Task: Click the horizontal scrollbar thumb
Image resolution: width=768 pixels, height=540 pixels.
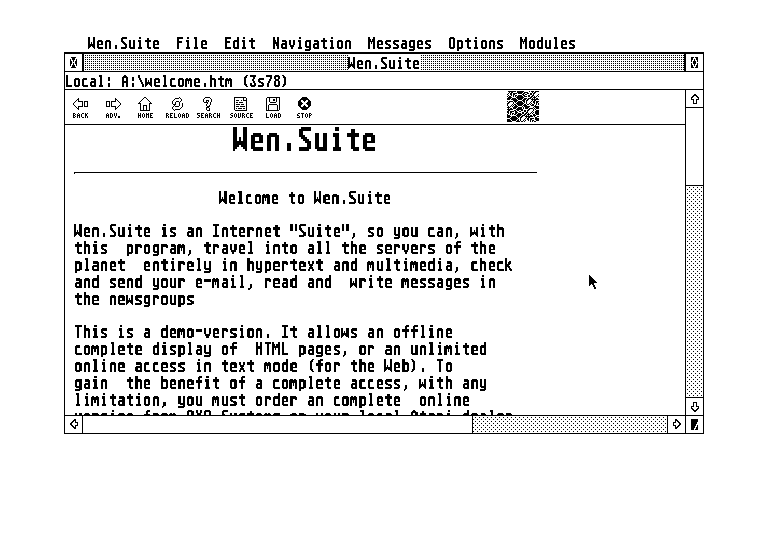Action: click(278, 424)
